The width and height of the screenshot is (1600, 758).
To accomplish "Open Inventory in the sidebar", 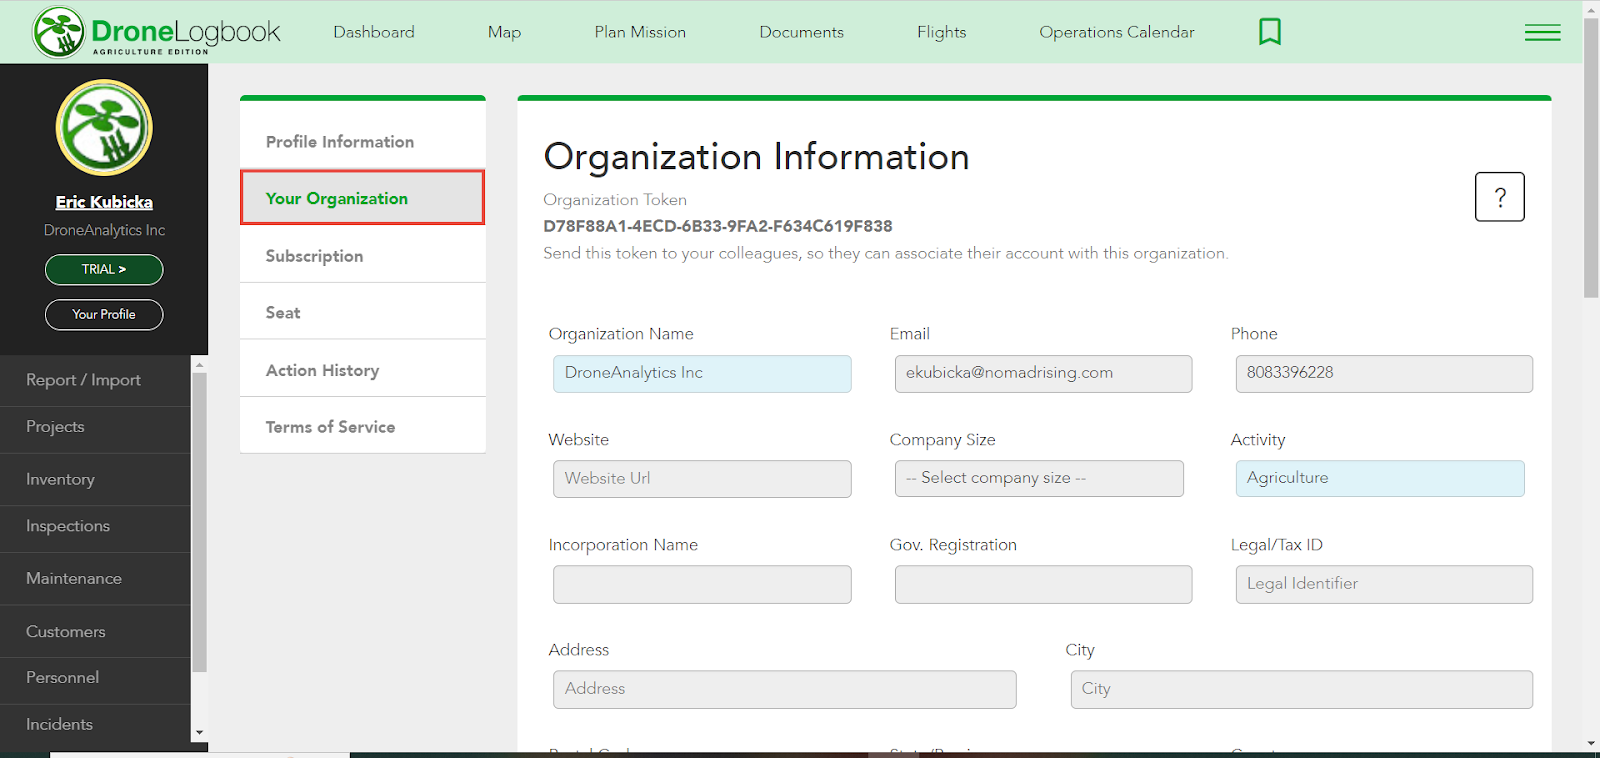I will 95,480.
